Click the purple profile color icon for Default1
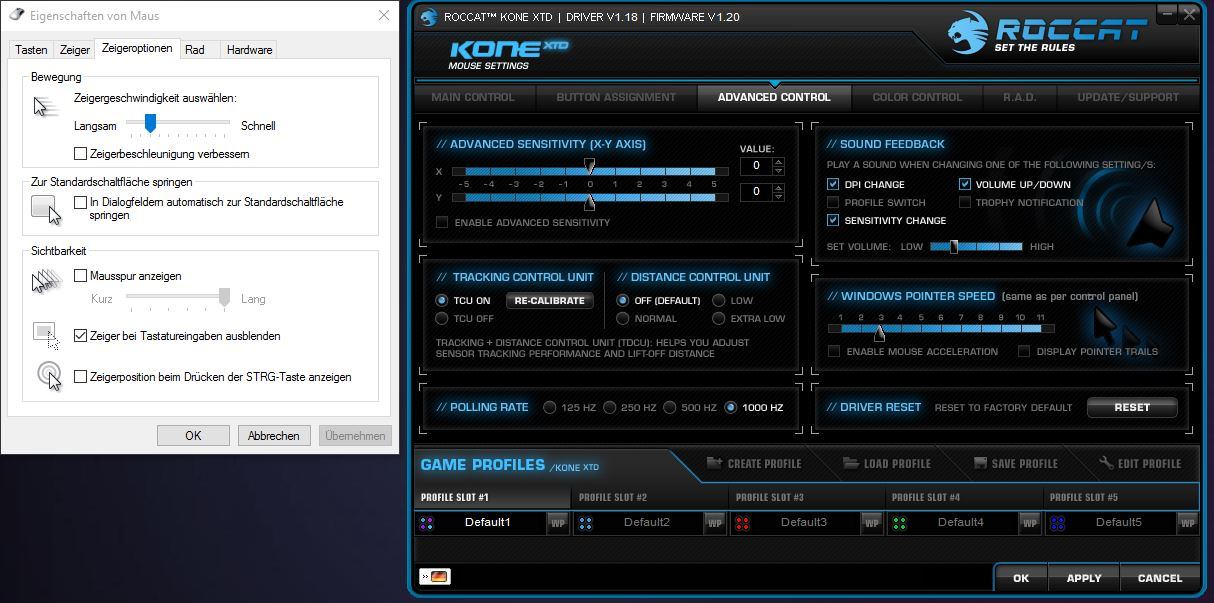 [x=427, y=523]
